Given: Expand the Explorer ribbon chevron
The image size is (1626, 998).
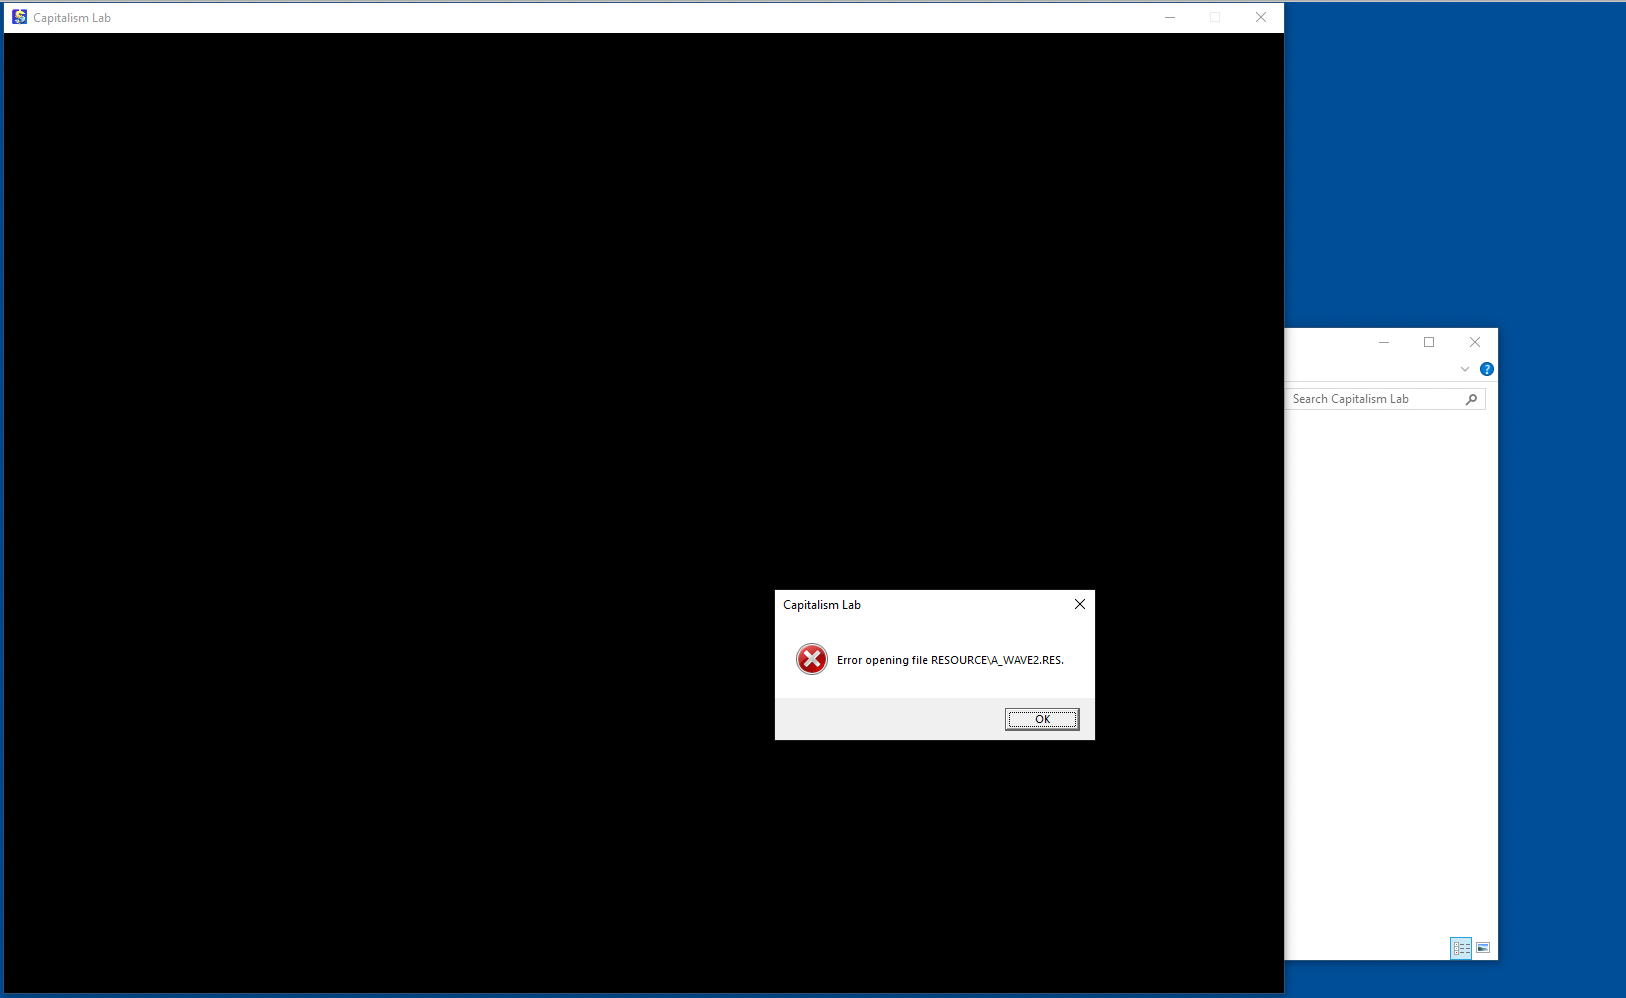Looking at the screenshot, I should pos(1465,369).
